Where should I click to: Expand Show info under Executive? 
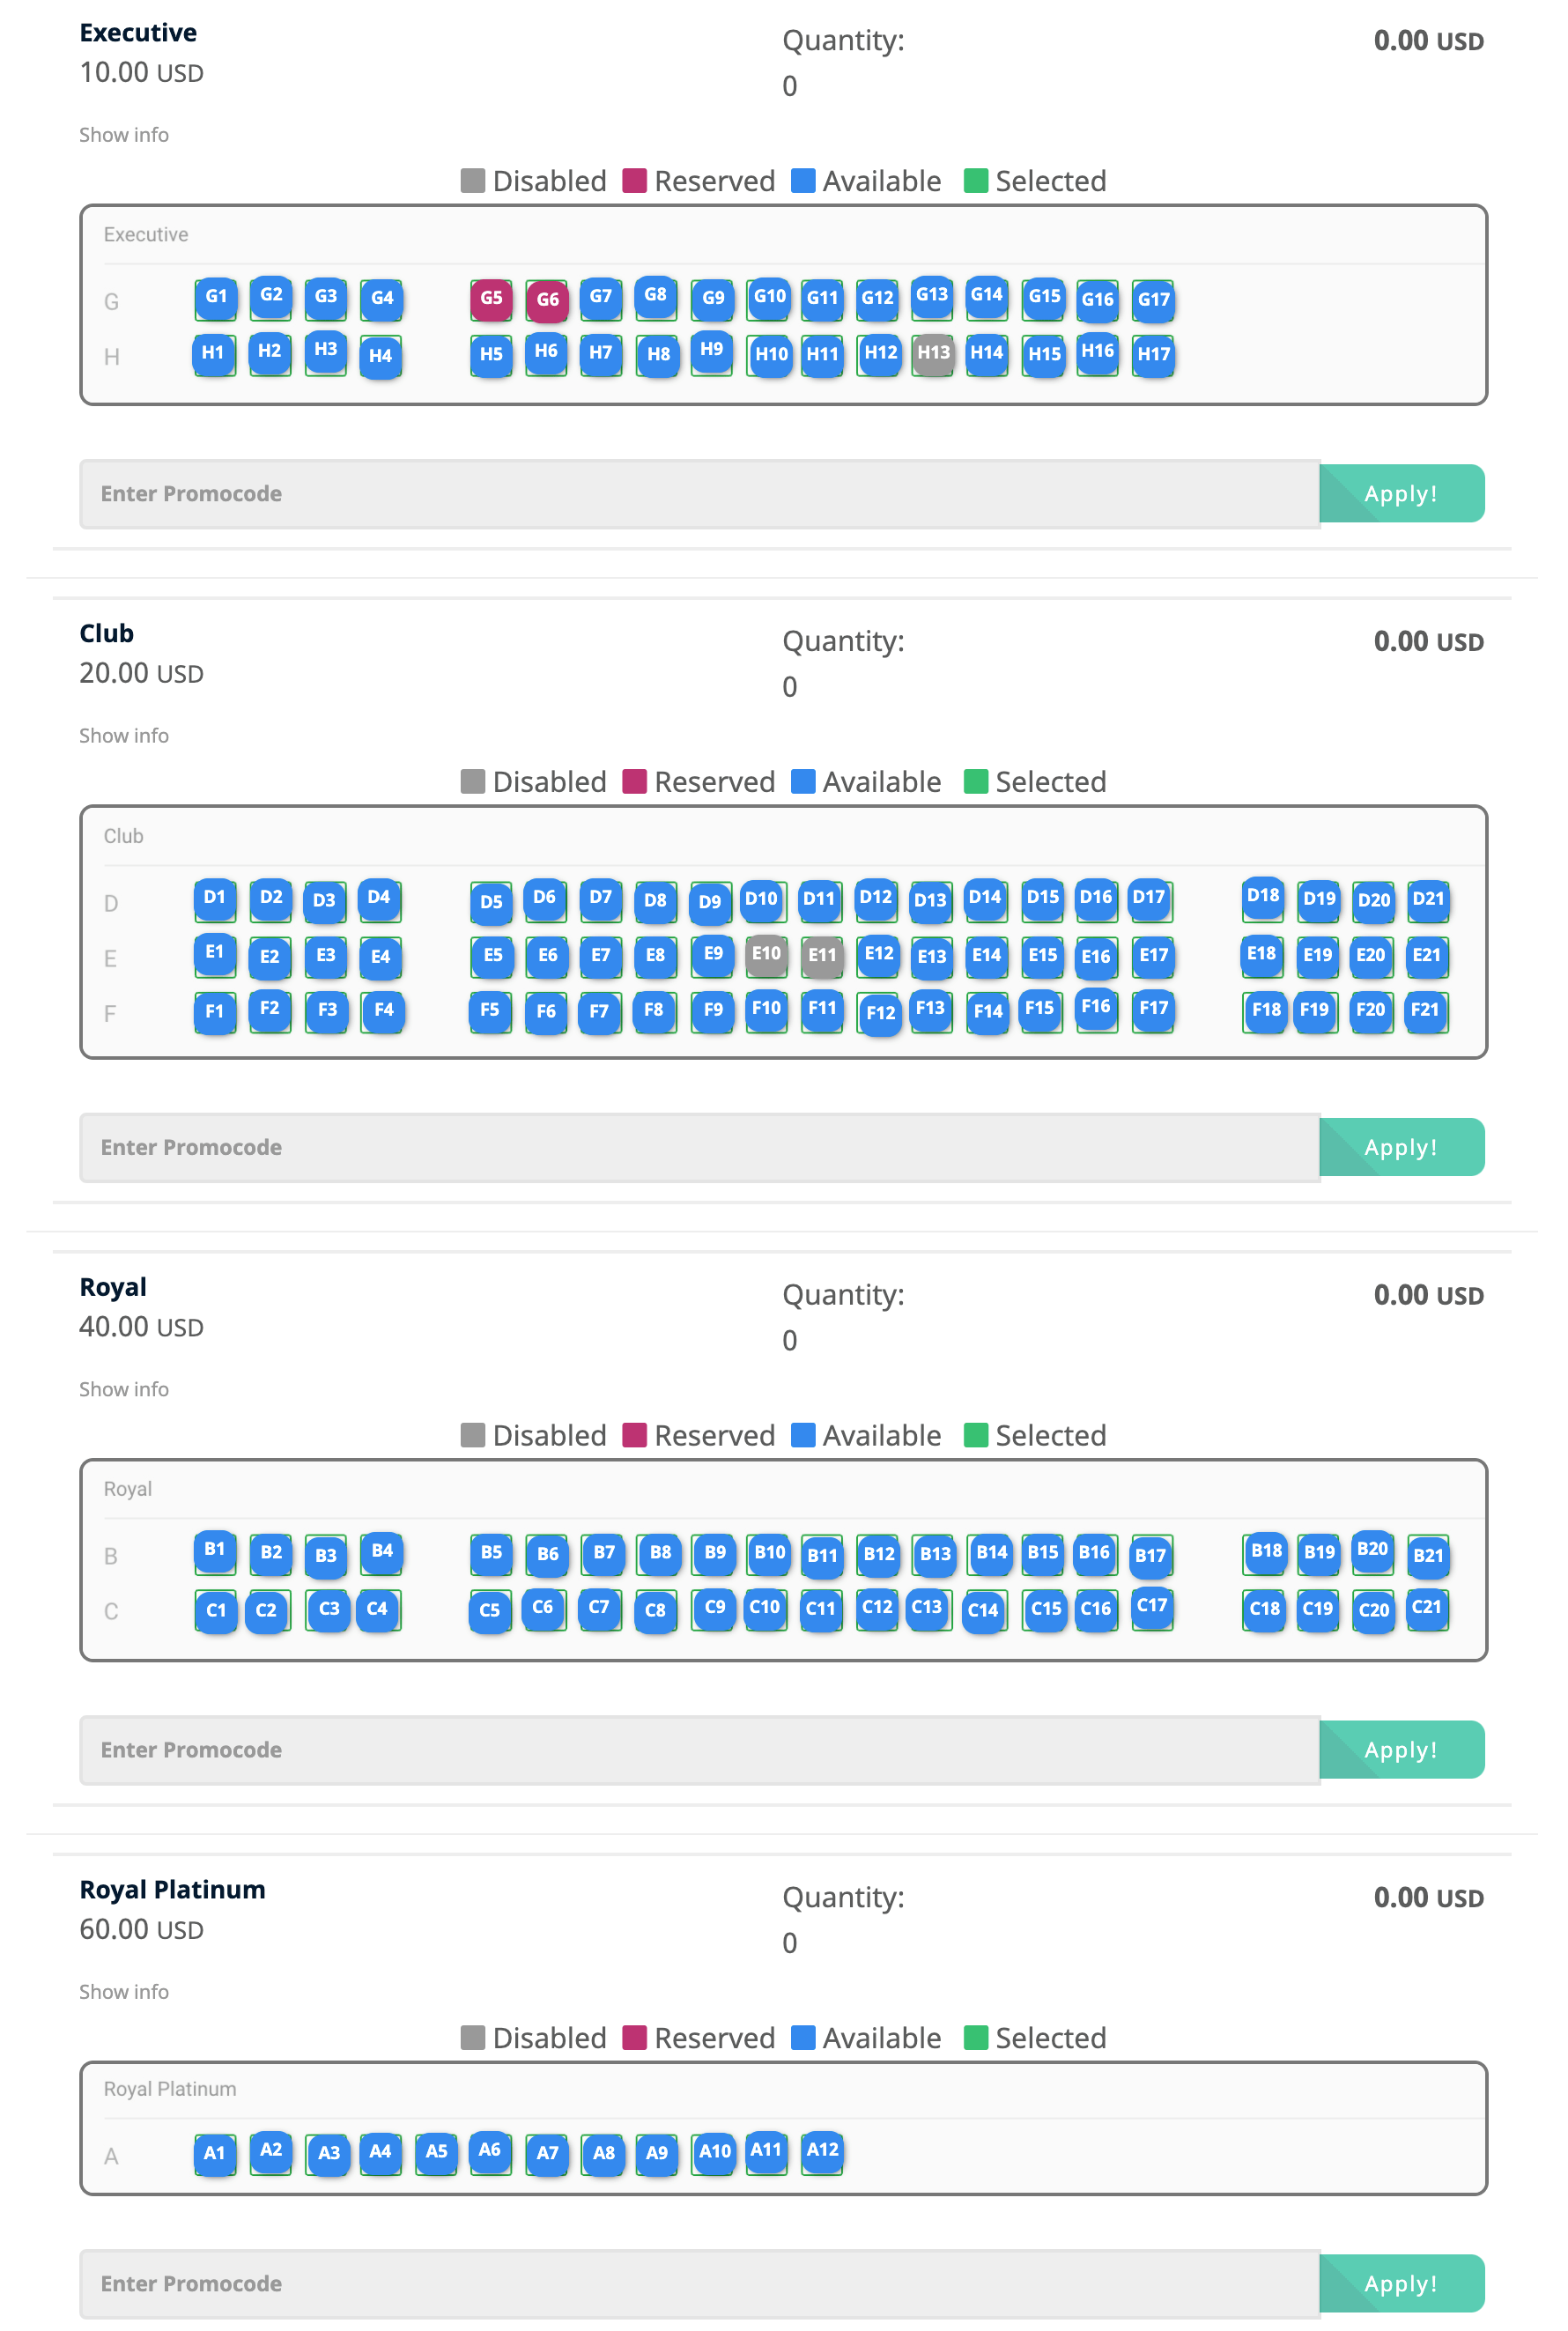124,135
